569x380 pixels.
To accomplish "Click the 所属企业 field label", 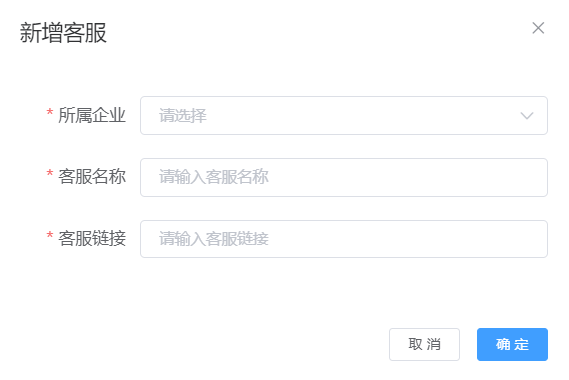I will 92,115.
